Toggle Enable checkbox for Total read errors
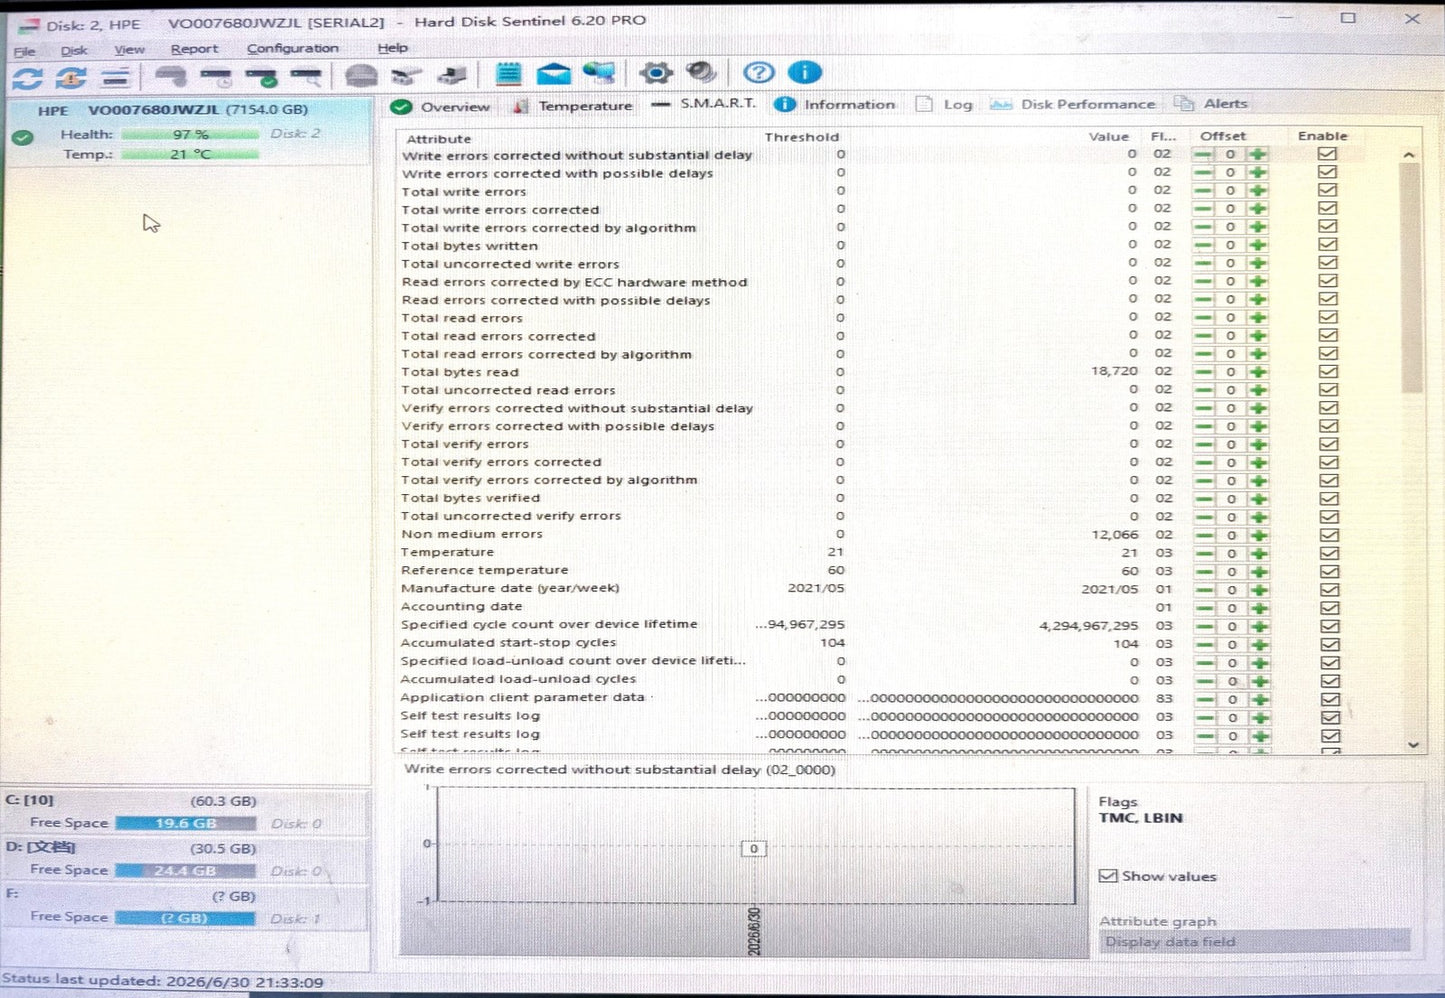The height and width of the screenshot is (998, 1445). (x=1328, y=317)
